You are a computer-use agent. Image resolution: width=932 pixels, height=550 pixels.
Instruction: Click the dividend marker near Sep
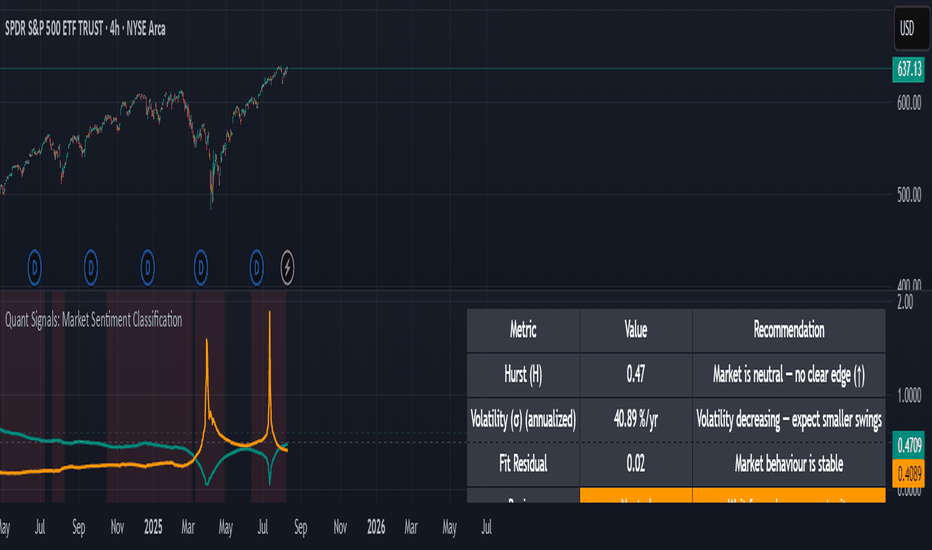click(91, 268)
